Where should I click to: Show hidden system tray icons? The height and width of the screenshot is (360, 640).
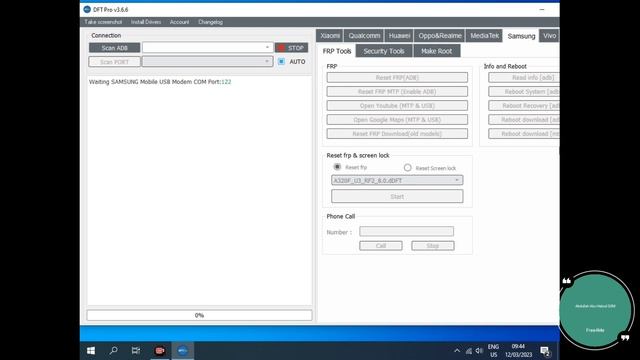tap(457, 351)
